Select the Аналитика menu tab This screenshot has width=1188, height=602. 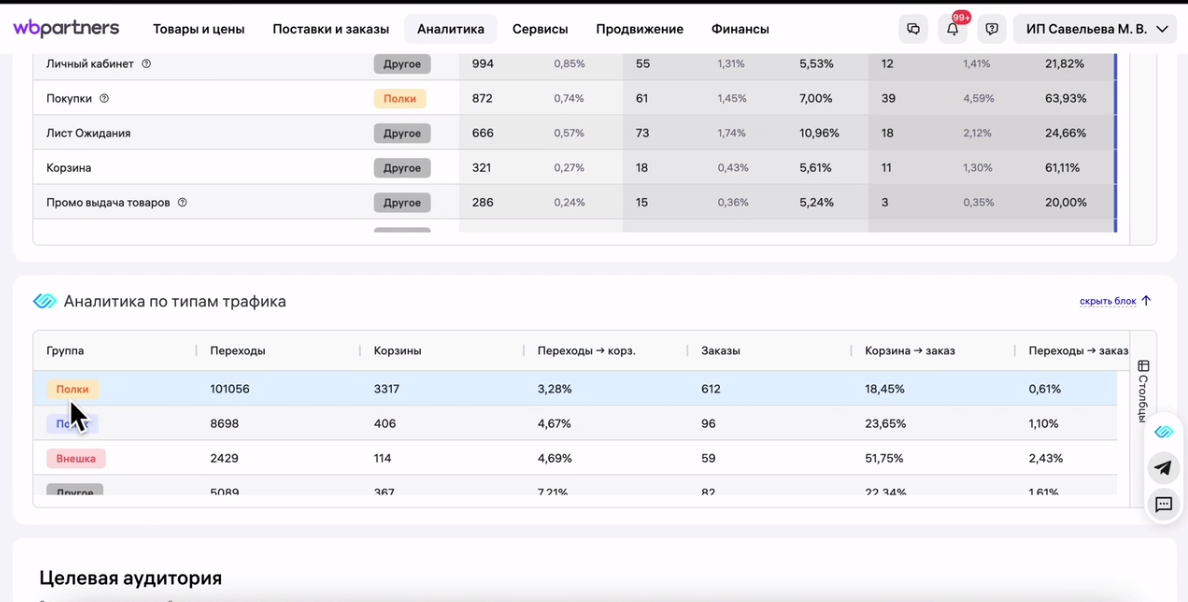(451, 30)
